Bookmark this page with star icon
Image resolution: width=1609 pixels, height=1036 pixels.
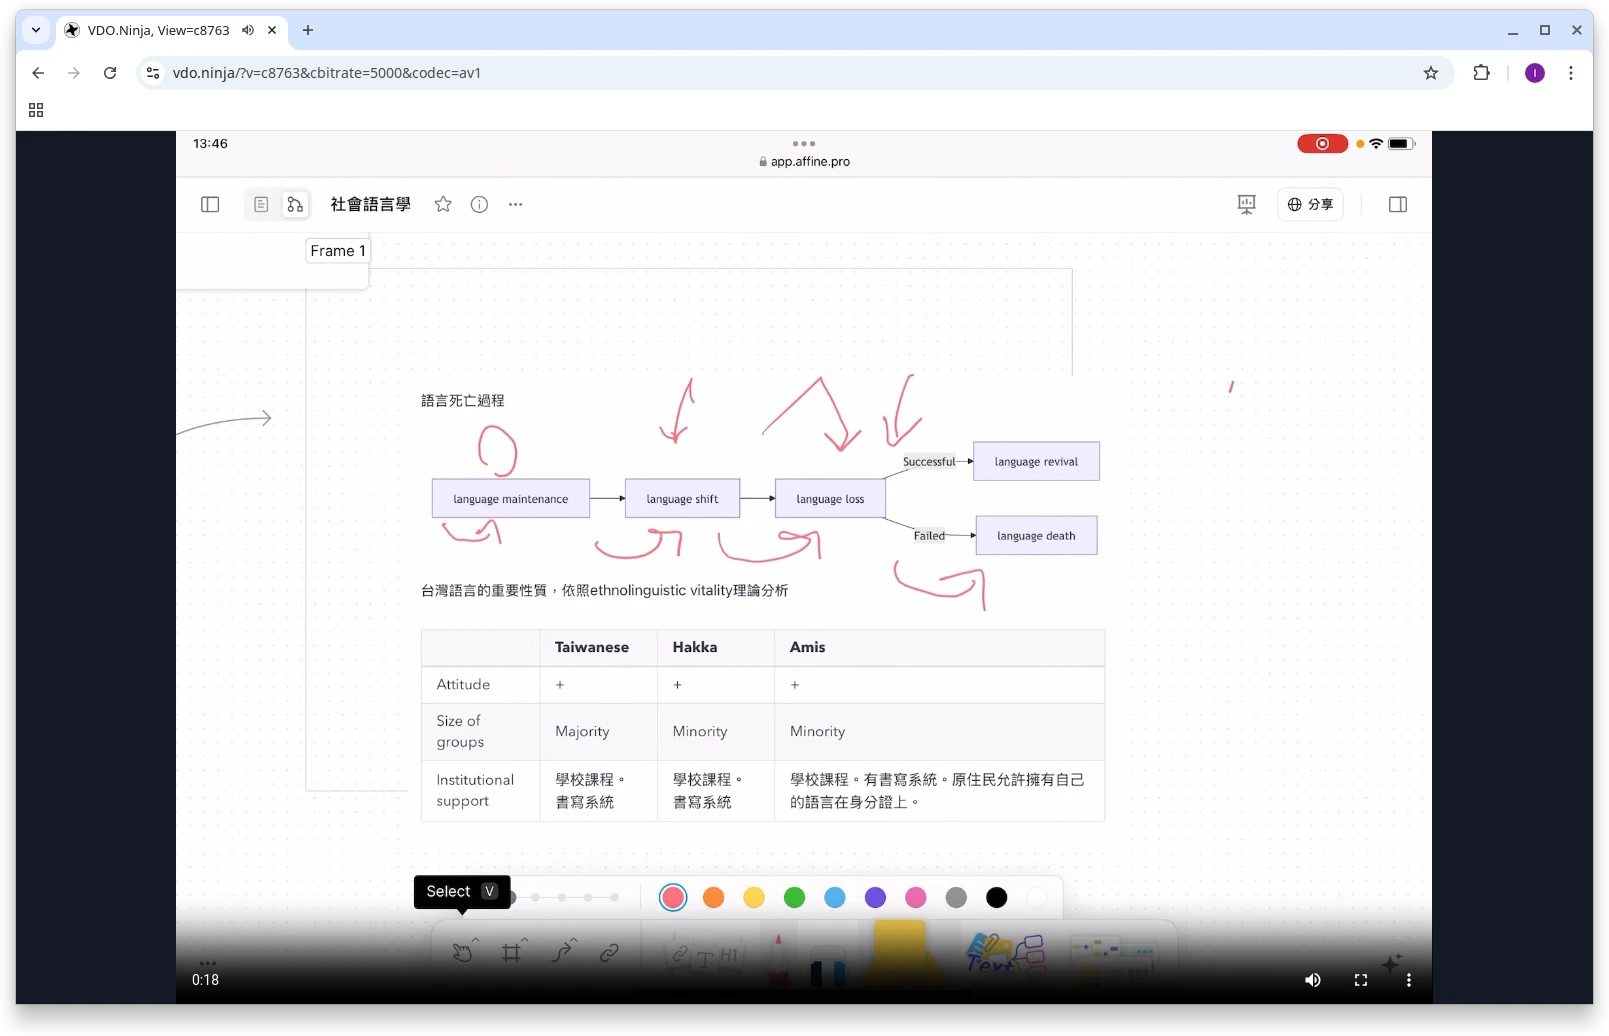(x=1431, y=73)
